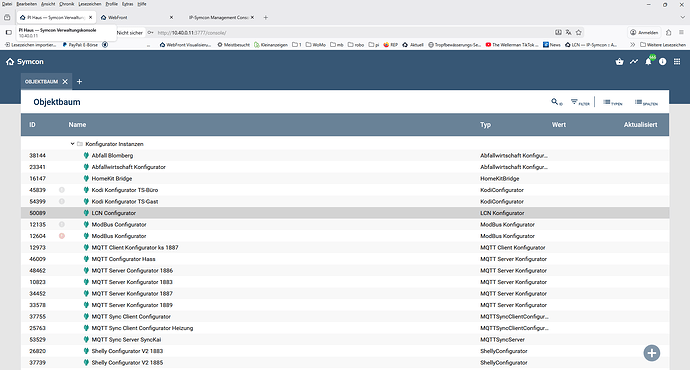
Task: Select MQTT Server Konfigurator 1883 row
Action: coord(345,282)
